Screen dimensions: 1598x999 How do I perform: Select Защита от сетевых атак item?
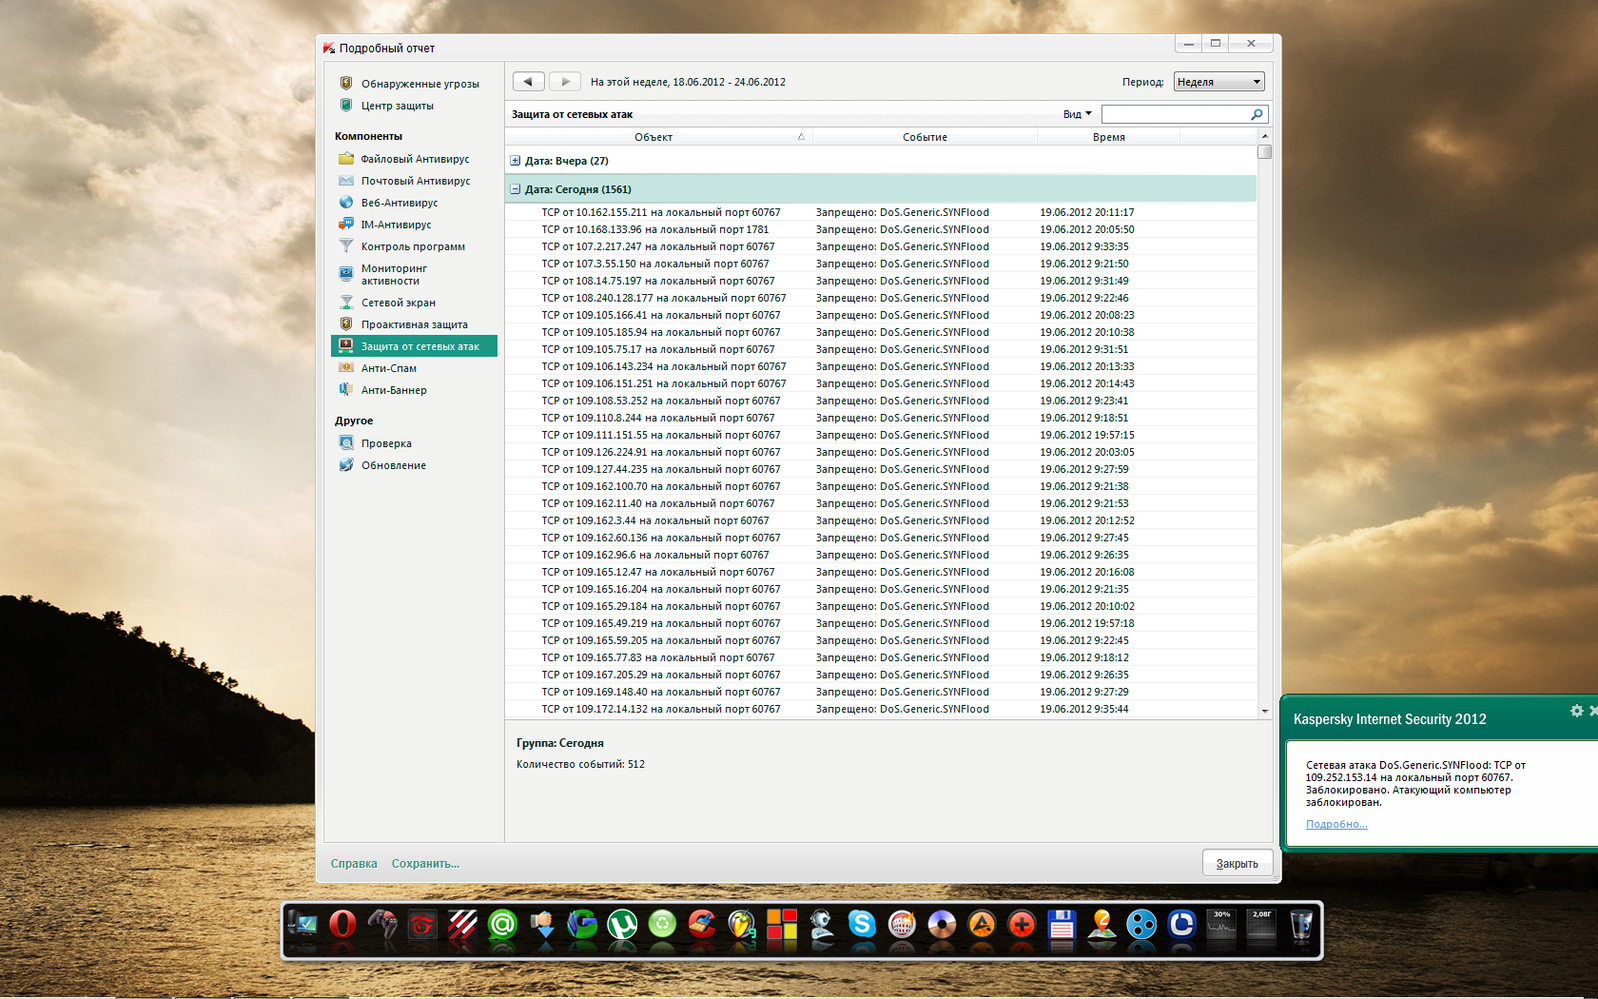coord(414,347)
